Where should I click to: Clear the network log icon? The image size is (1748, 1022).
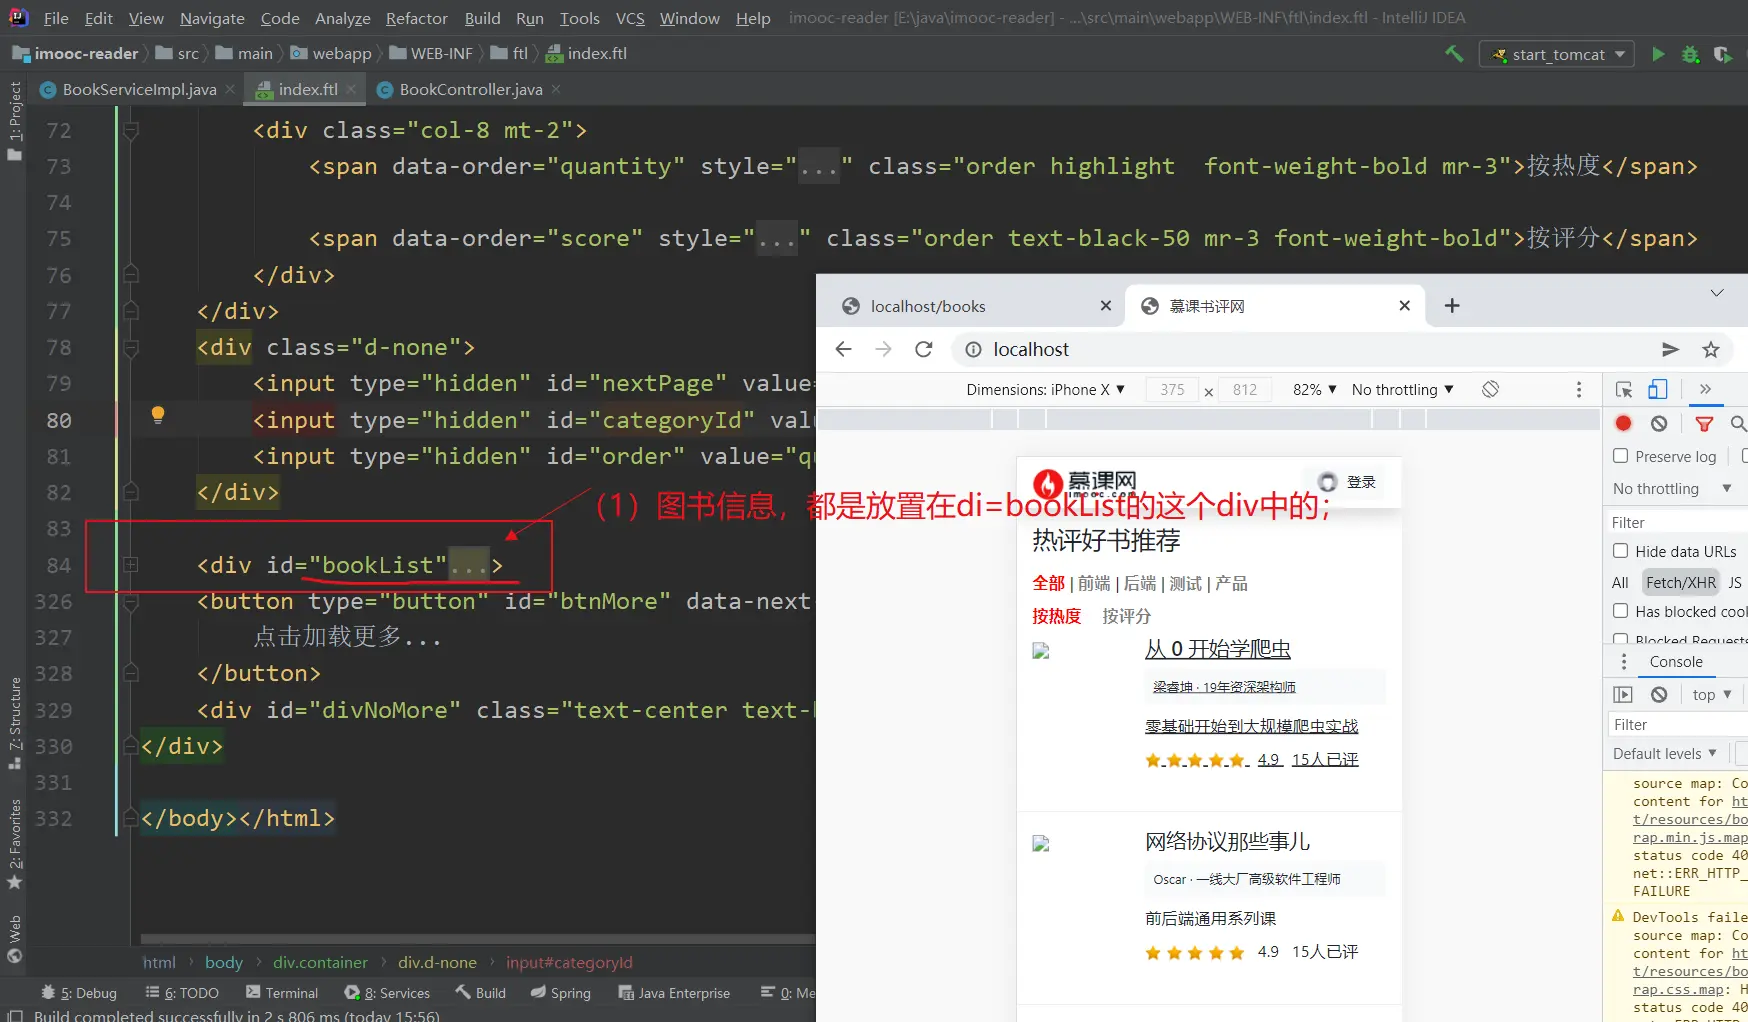[x=1659, y=423]
